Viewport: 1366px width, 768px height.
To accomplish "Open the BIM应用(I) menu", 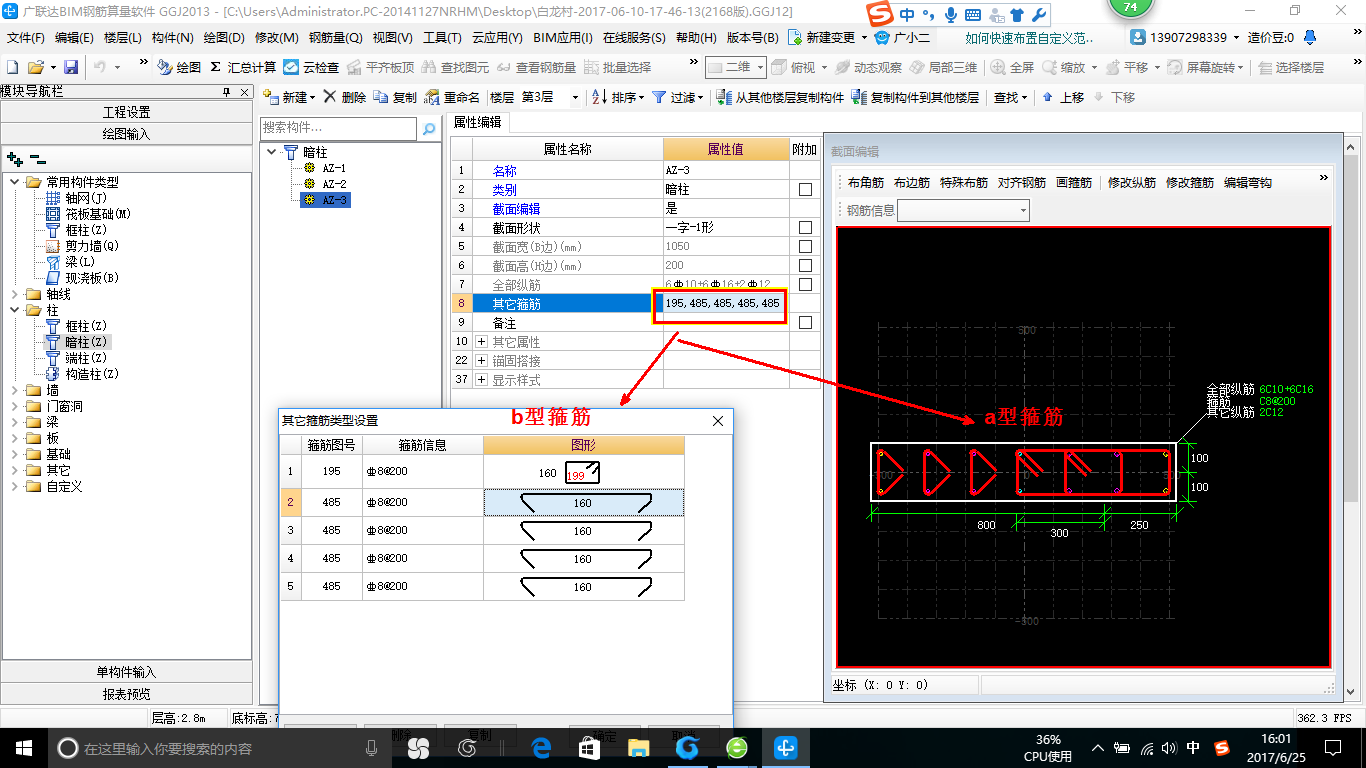I will [563, 38].
